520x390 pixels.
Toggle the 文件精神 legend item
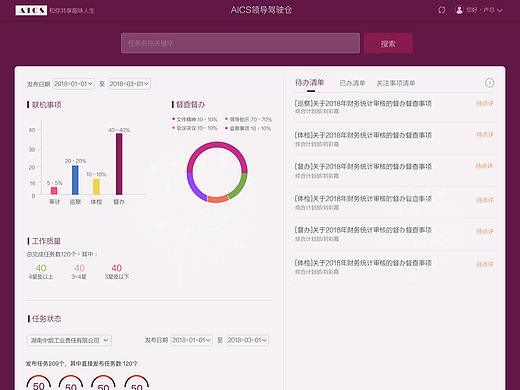(x=195, y=119)
